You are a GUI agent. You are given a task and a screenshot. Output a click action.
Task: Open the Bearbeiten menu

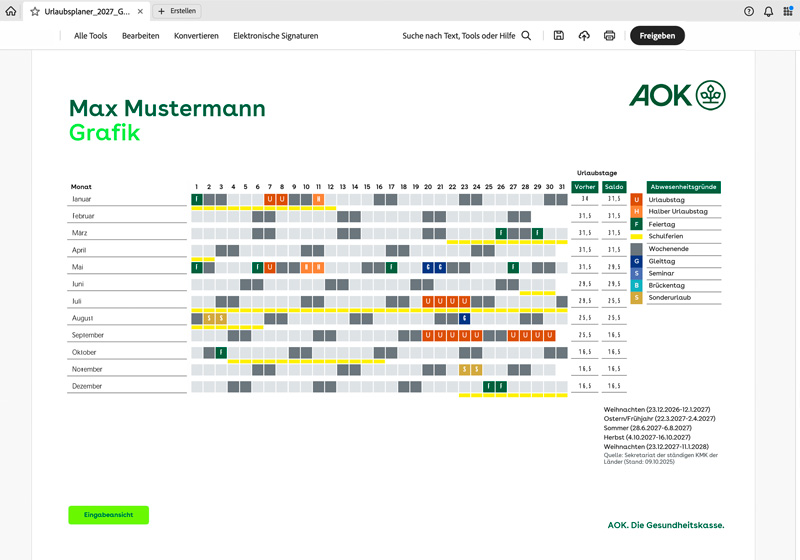(x=140, y=35)
